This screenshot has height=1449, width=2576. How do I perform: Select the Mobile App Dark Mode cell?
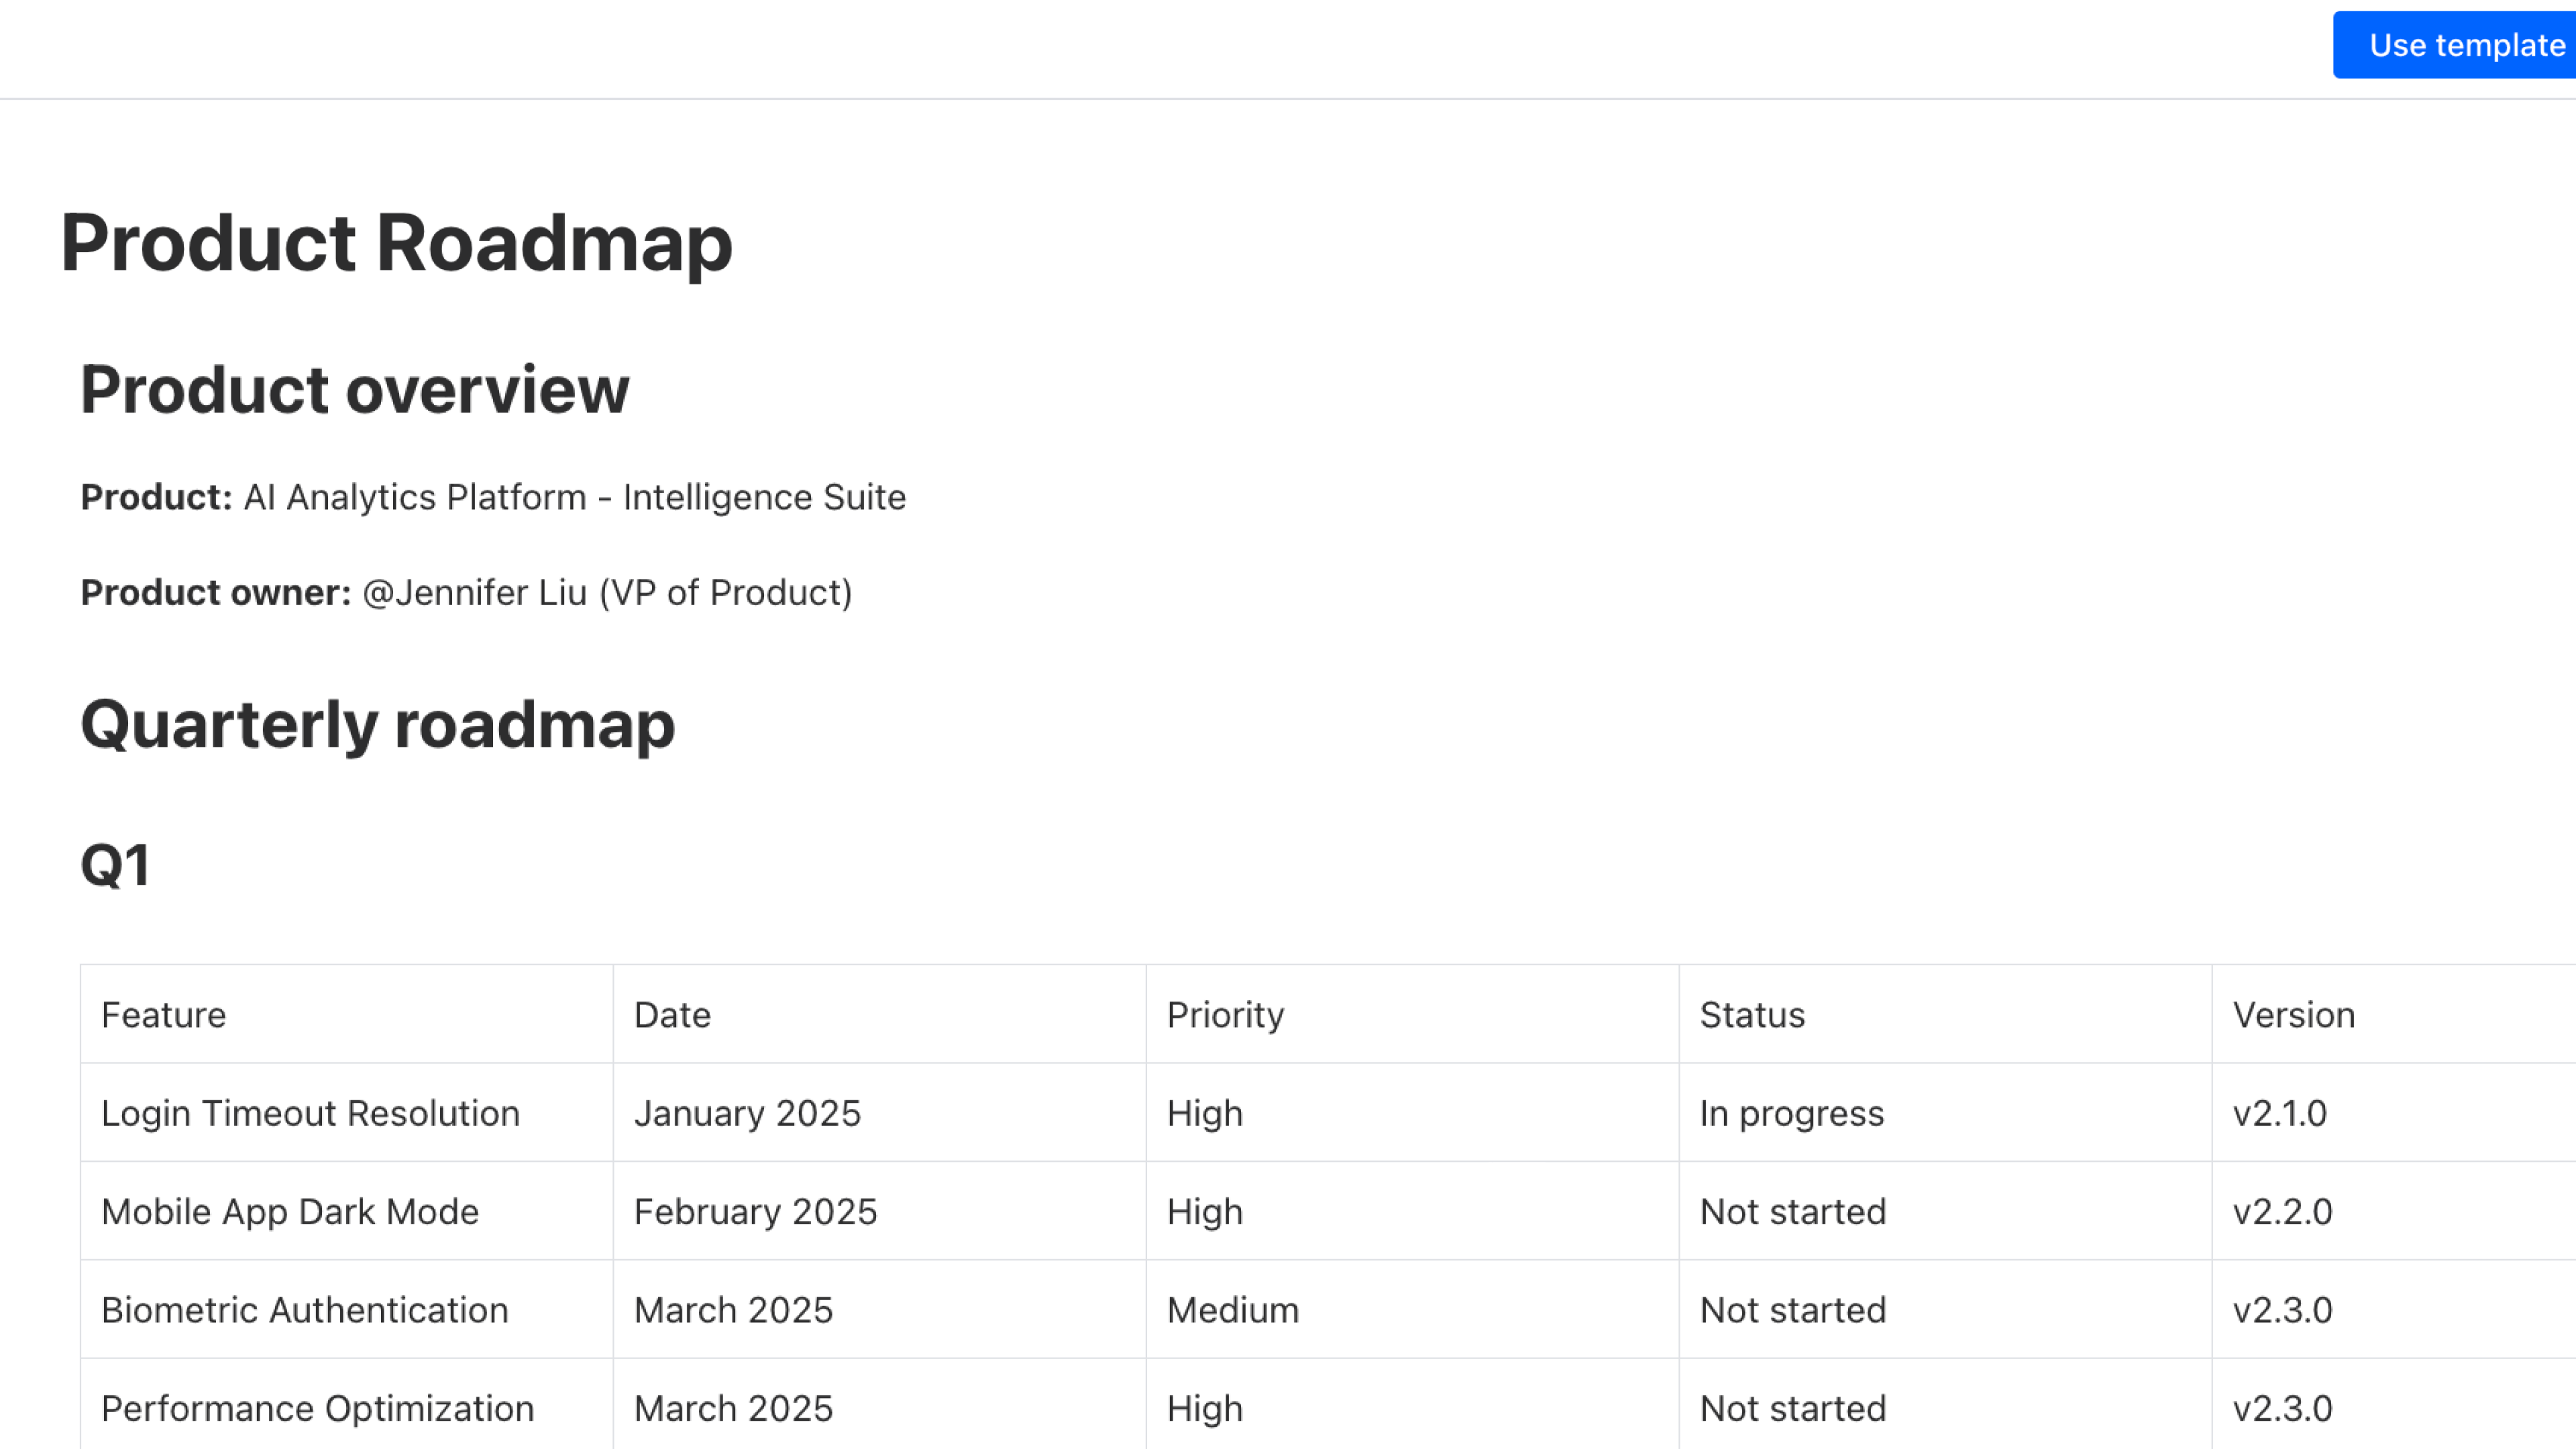[x=290, y=1211]
